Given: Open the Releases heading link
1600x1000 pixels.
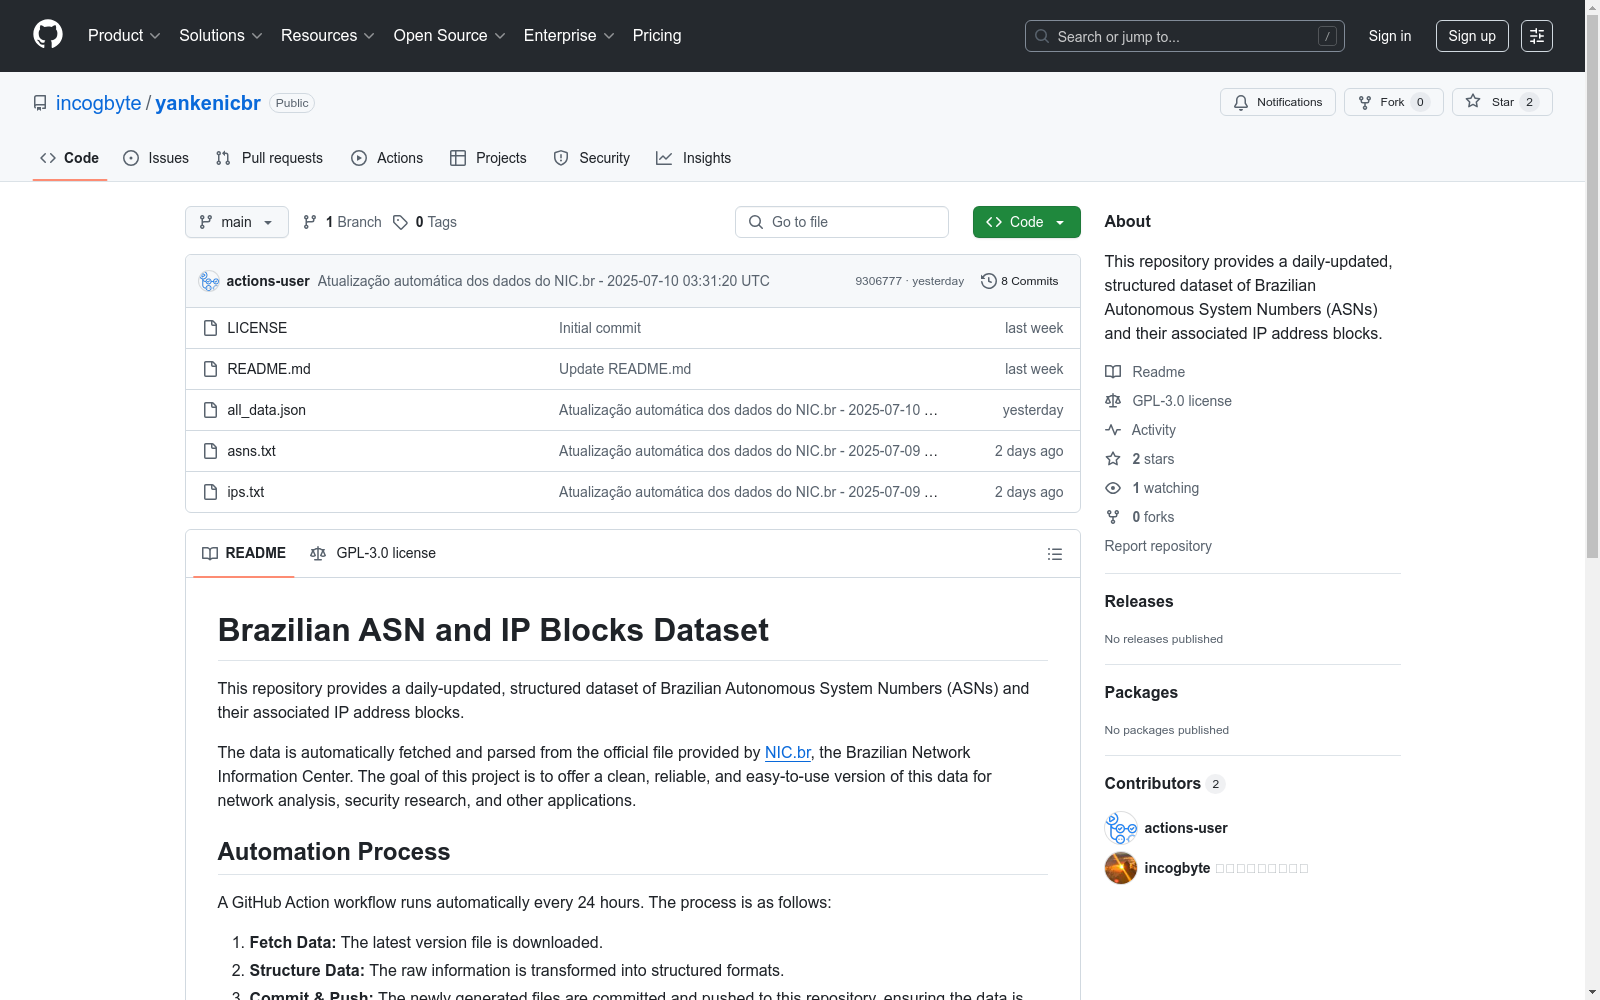Looking at the screenshot, I should [1139, 601].
